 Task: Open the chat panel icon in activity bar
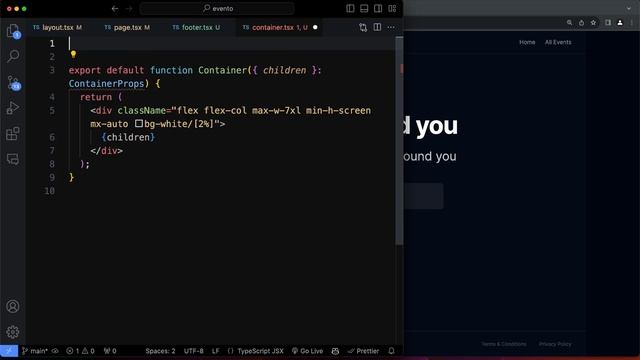tap(13, 159)
